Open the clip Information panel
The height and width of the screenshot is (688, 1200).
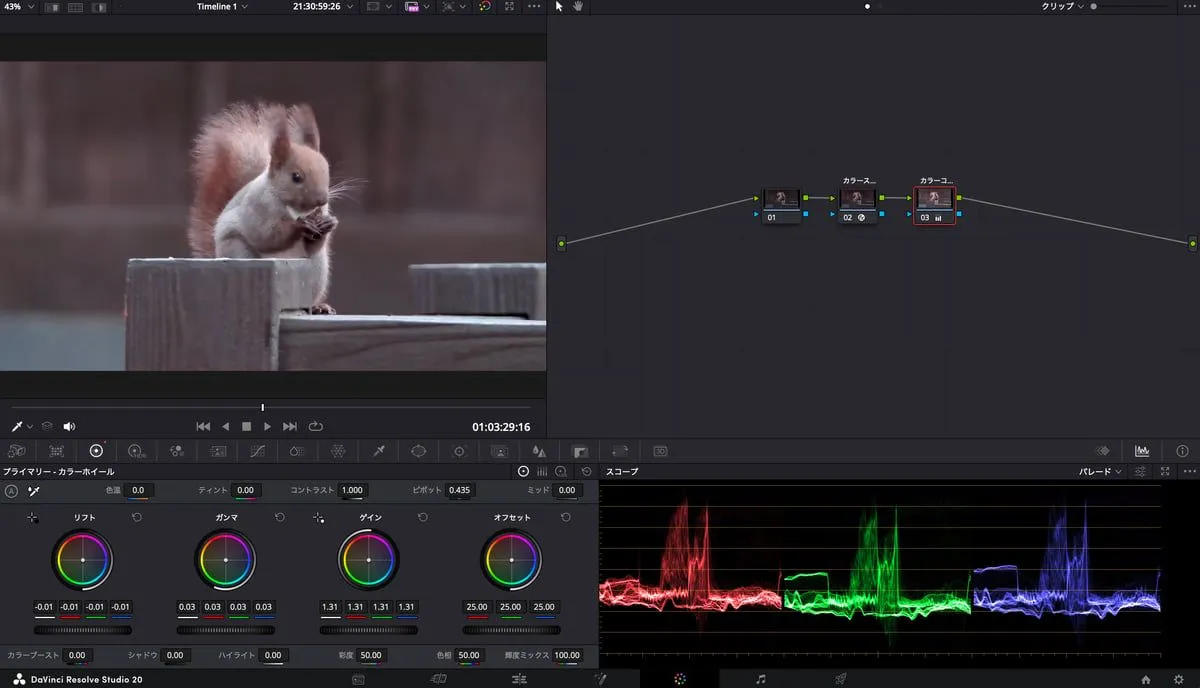pyautogui.click(x=1182, y=451)
